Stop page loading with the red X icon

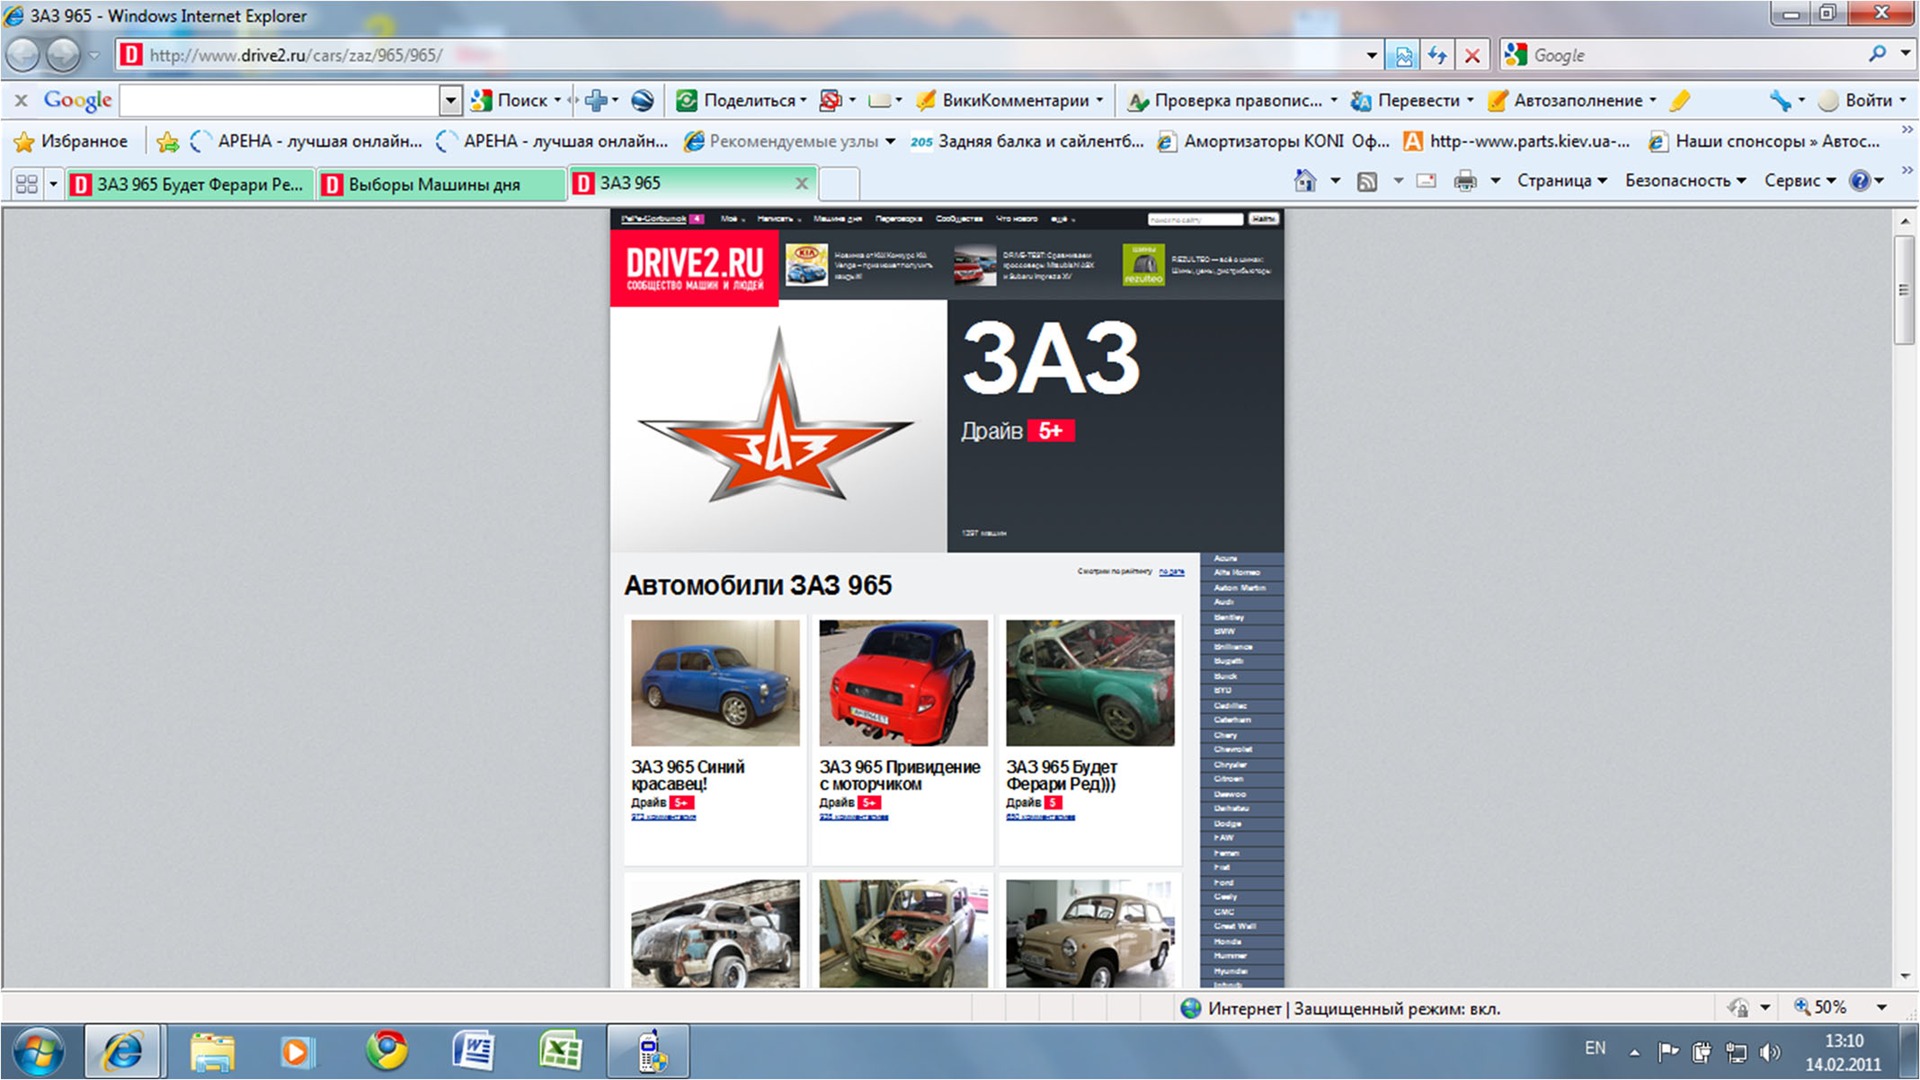[x=1472, y=56]
